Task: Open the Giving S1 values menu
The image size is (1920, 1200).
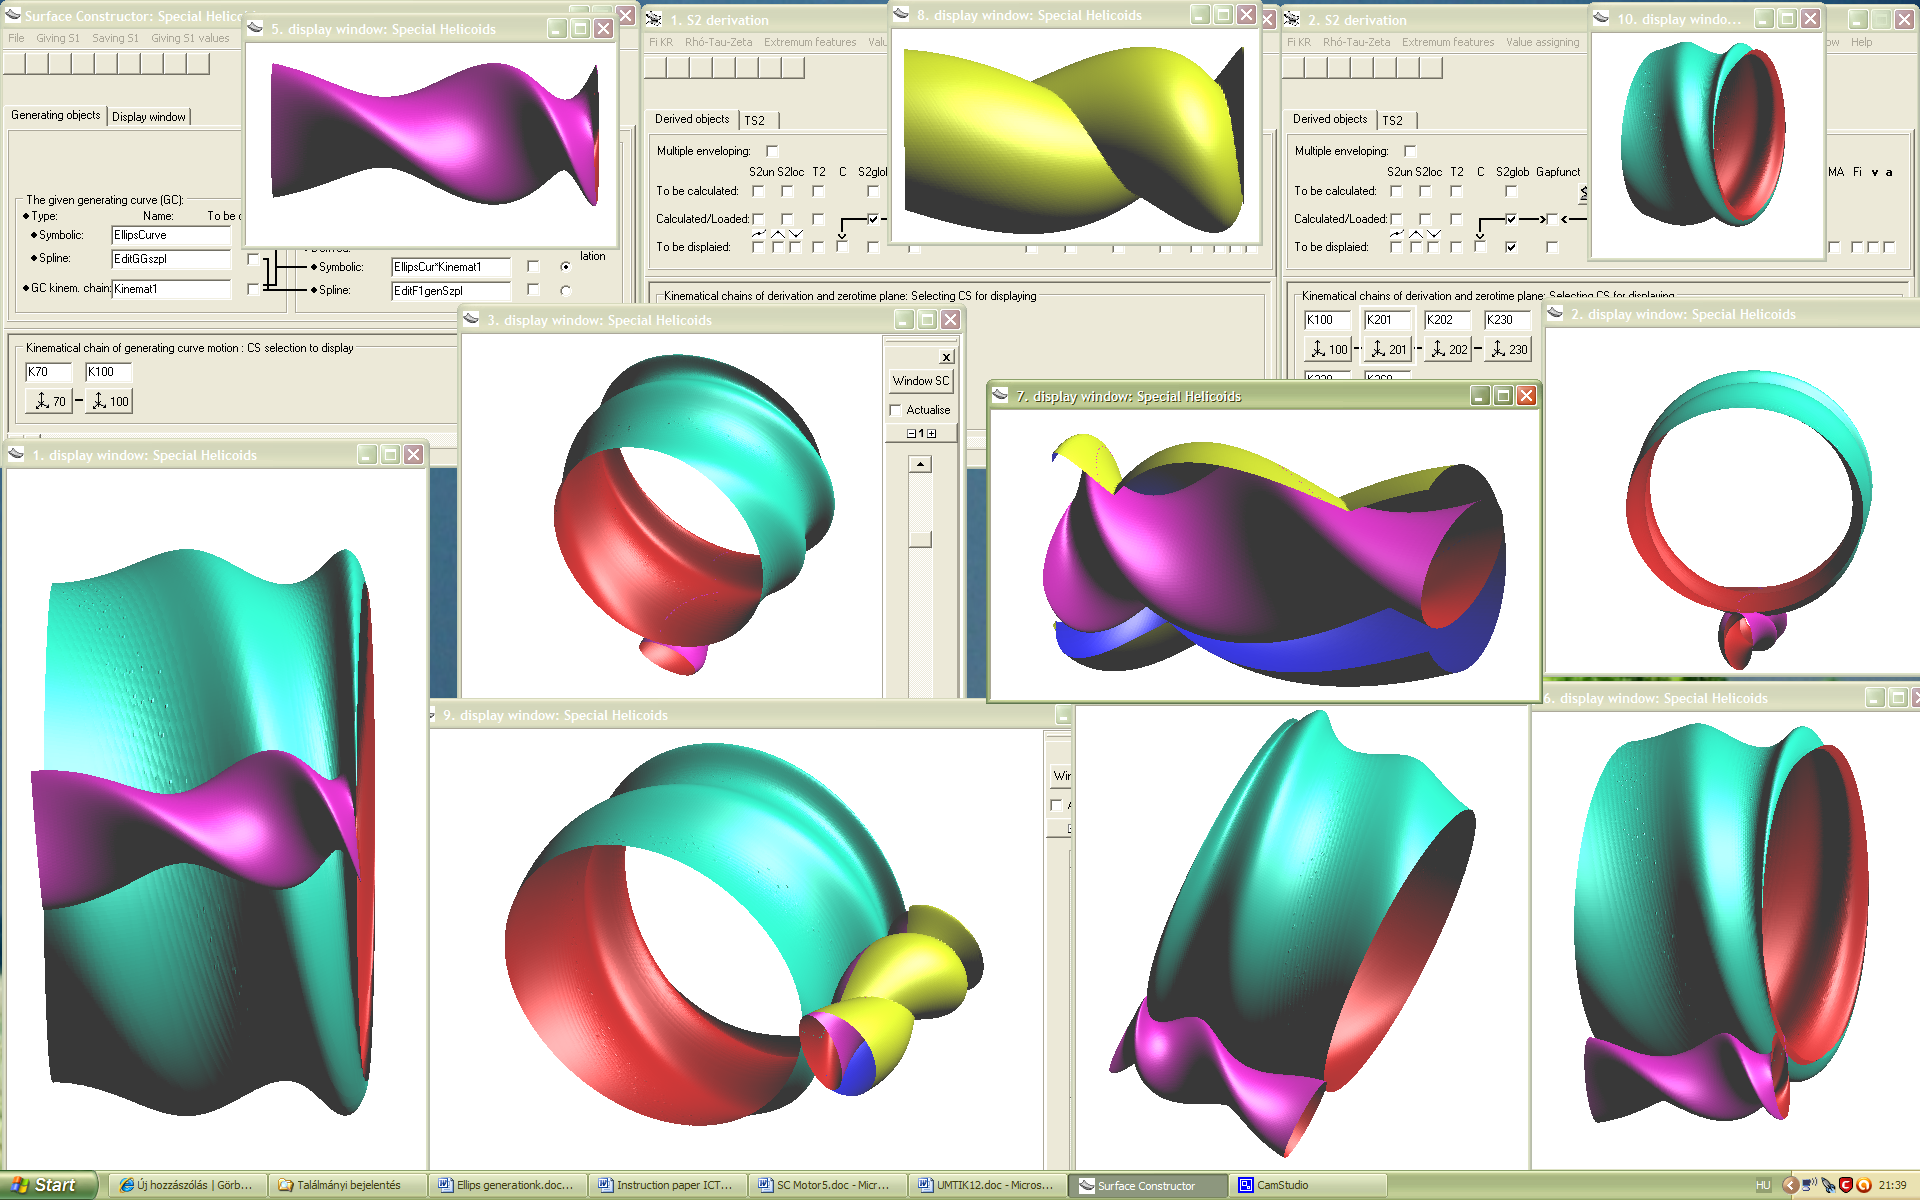Action: click(x=190, y=38)
